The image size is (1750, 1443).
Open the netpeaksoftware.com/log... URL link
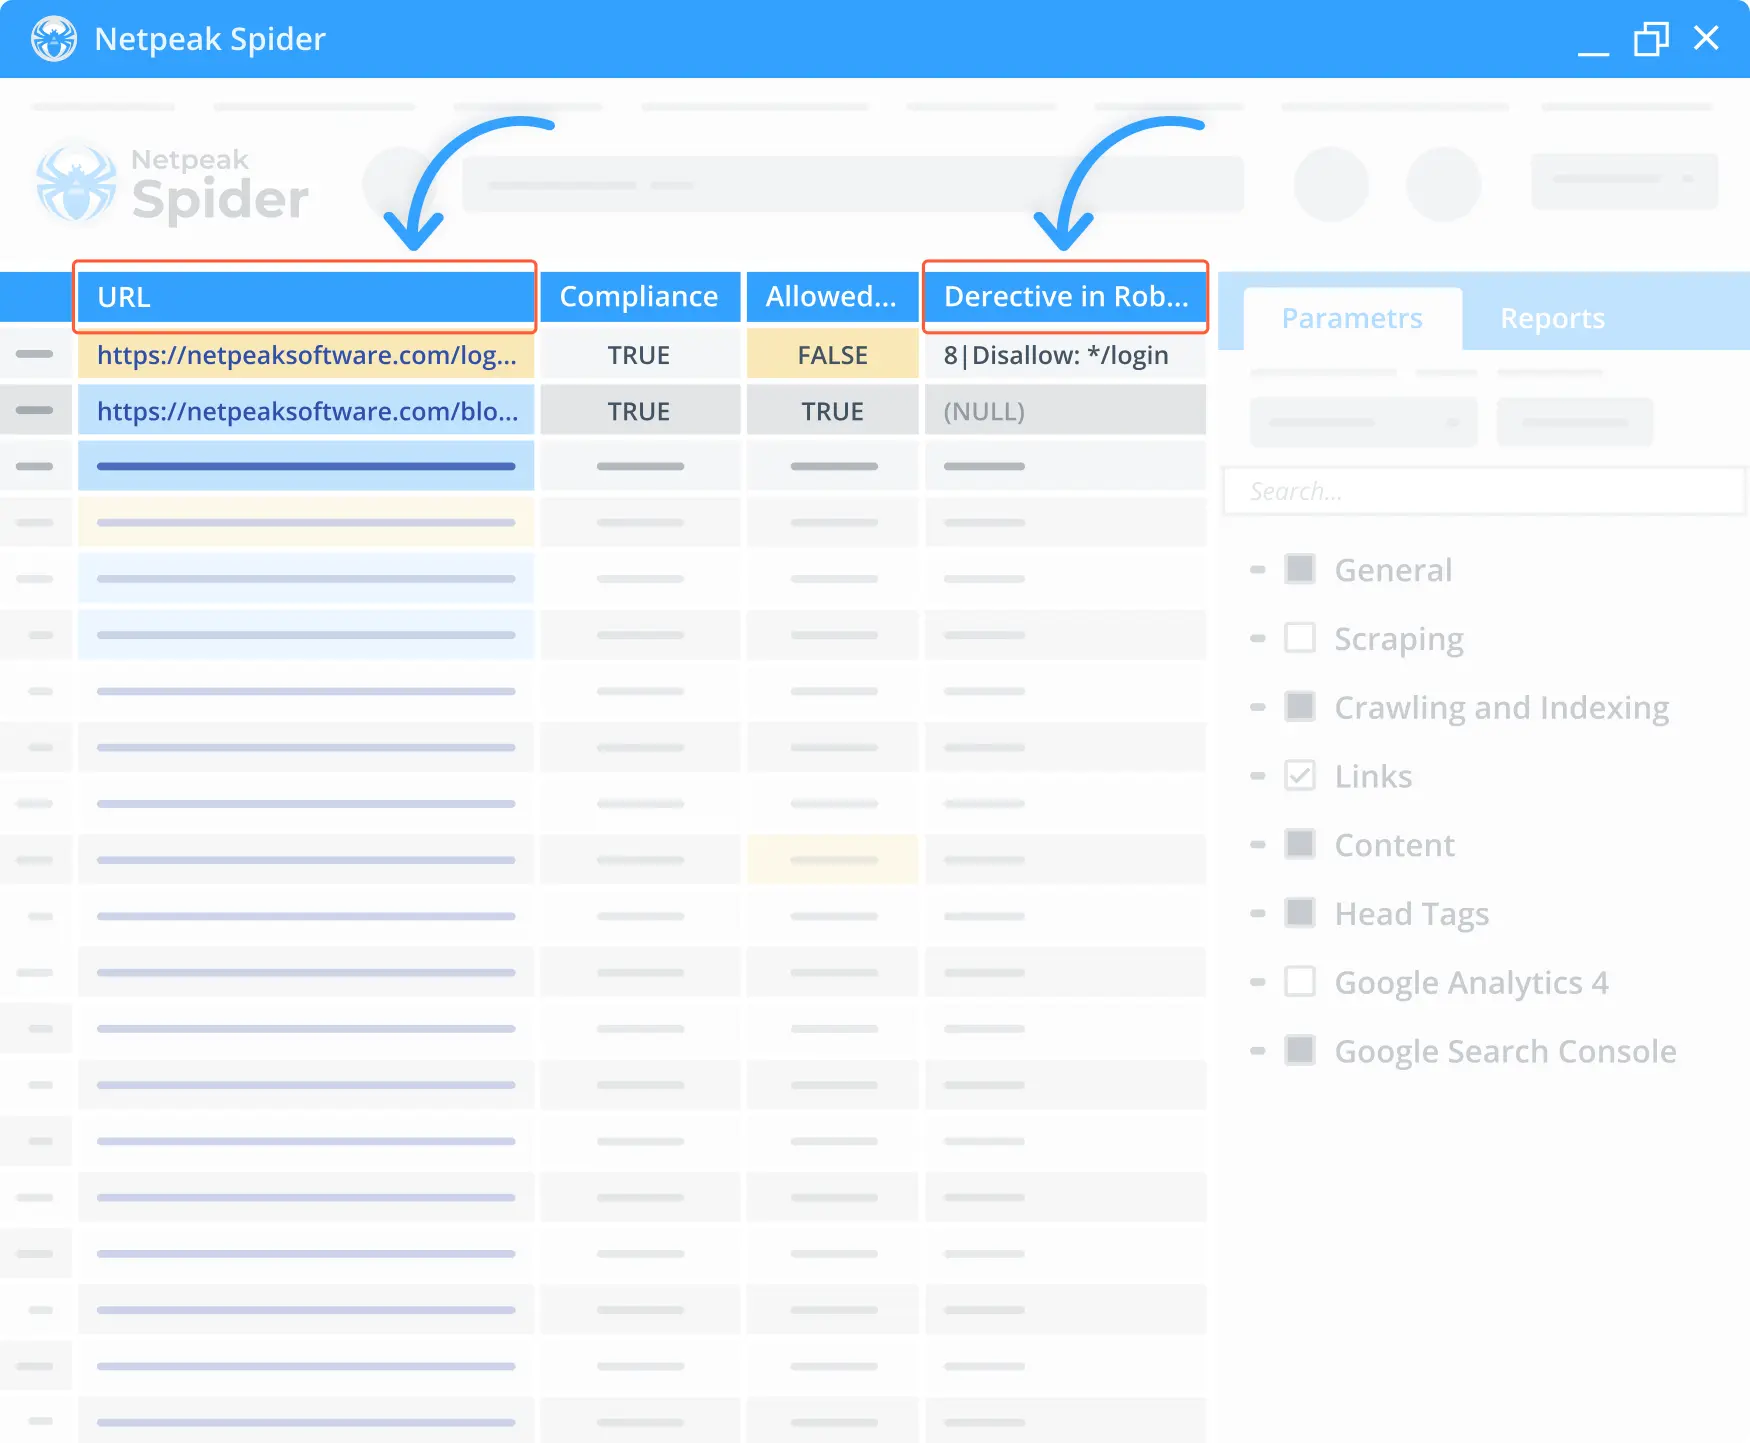click(x=306, y=355)
